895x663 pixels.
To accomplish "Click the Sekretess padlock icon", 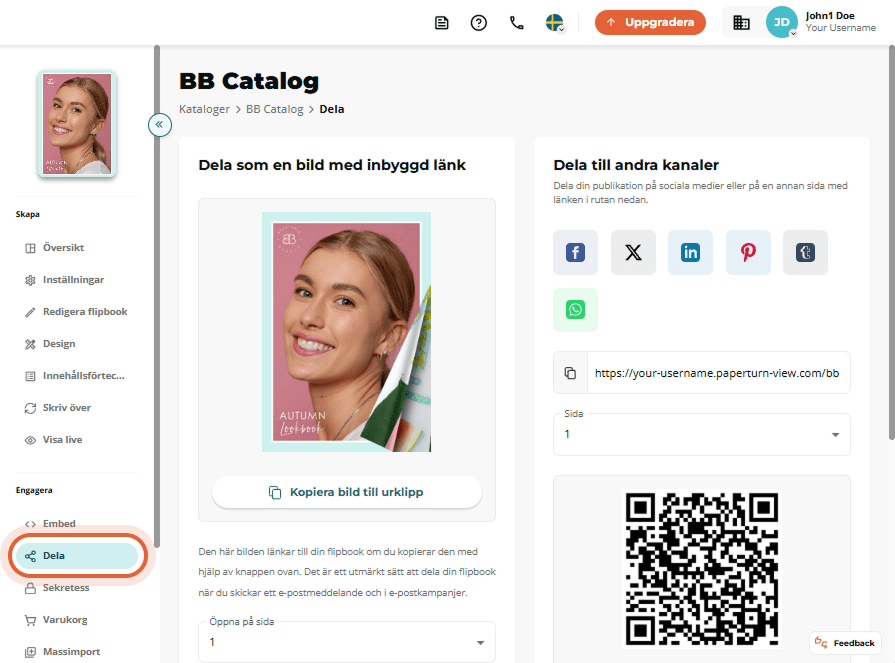I will (x=30, y=588).
